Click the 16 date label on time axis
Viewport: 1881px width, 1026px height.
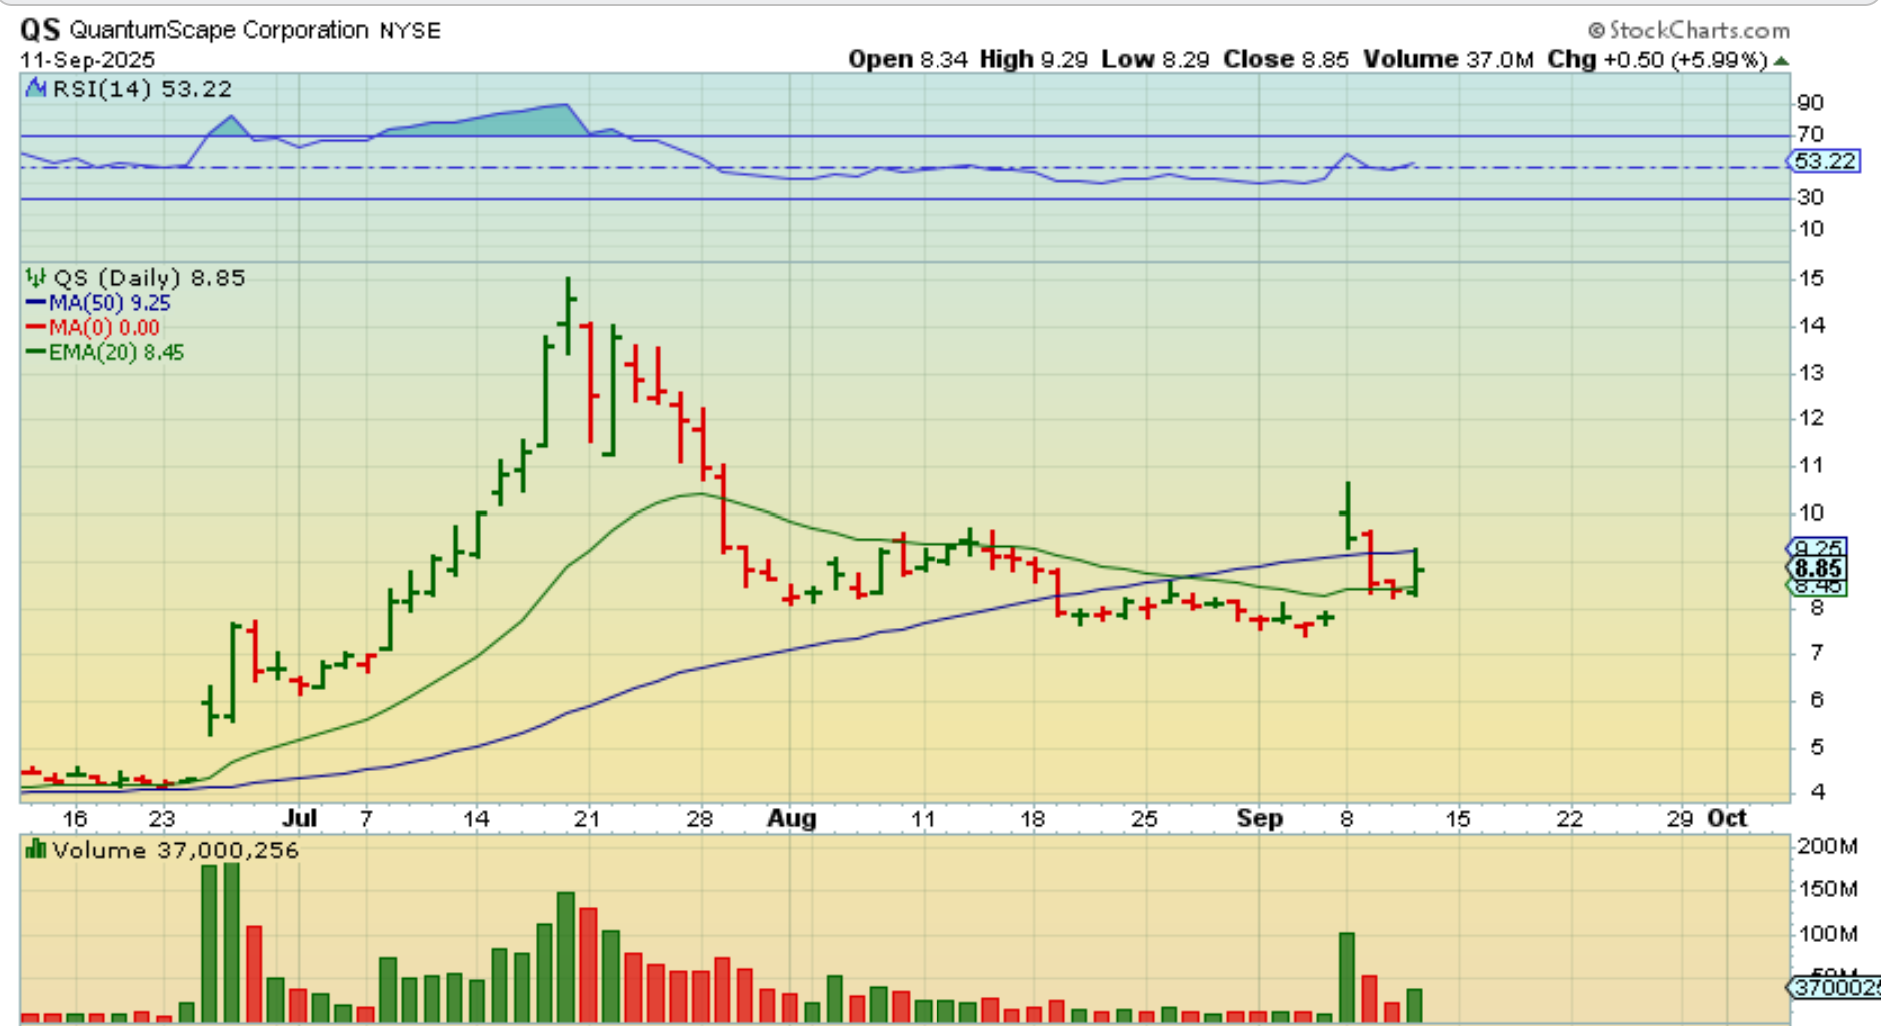click(76, 819)
